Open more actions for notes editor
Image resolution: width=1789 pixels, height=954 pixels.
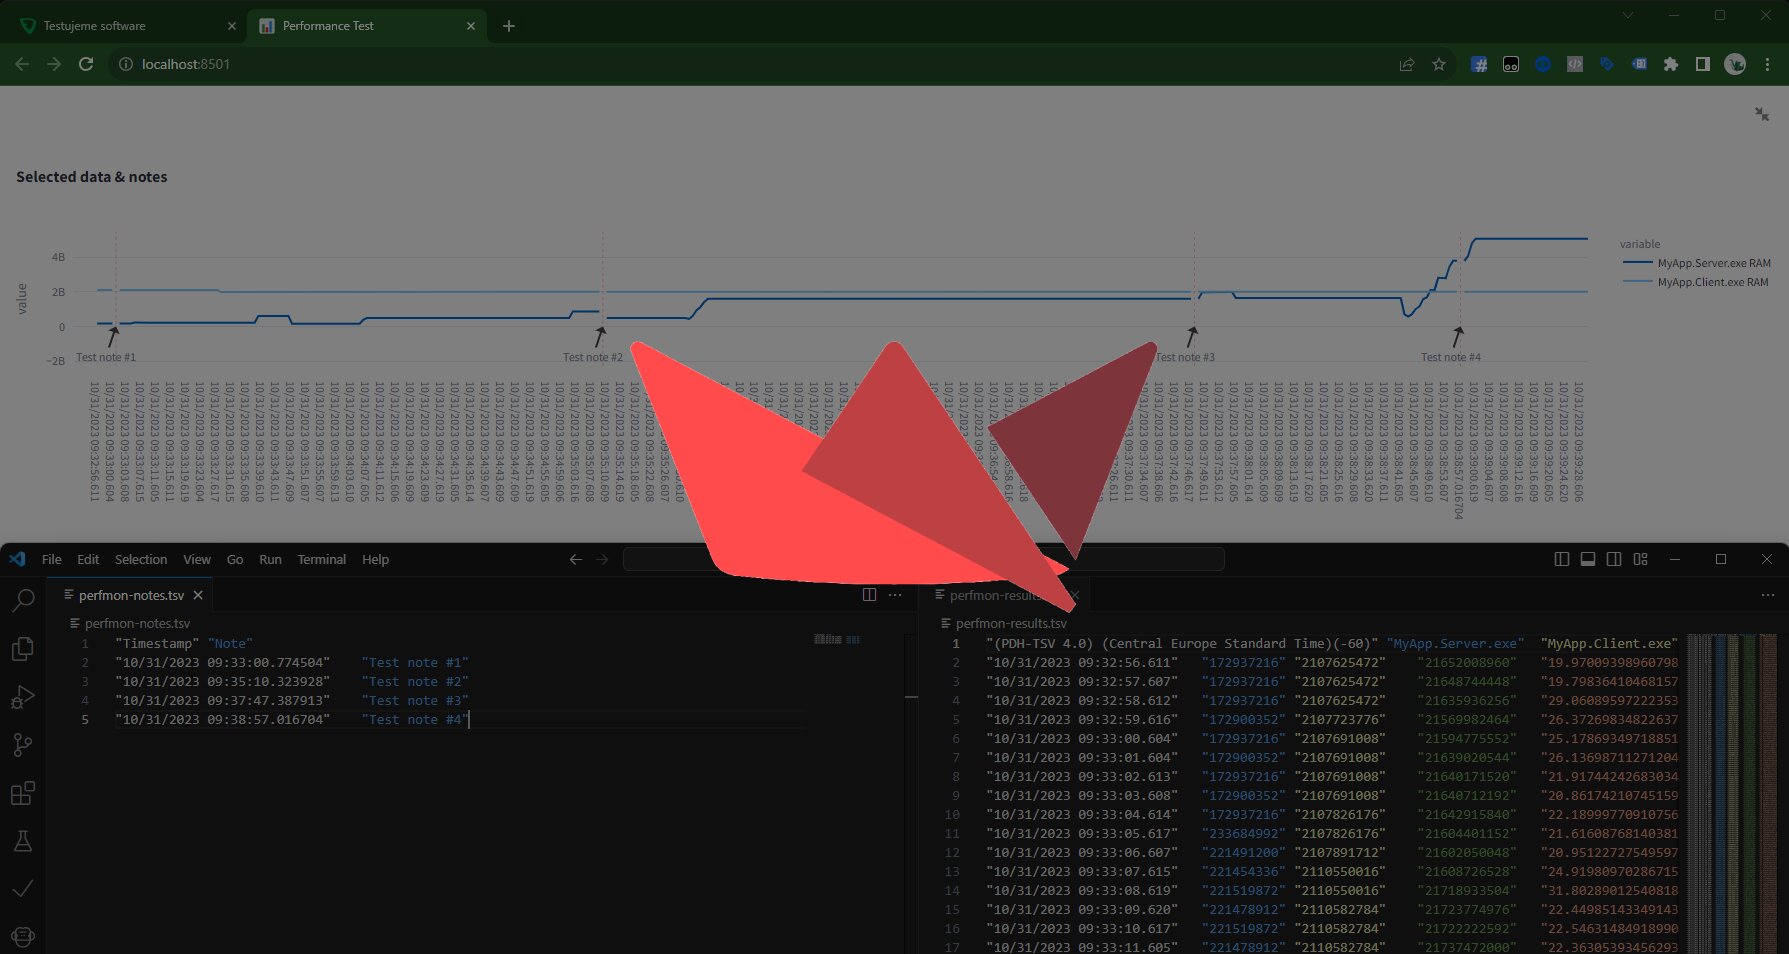coord(895,595)
